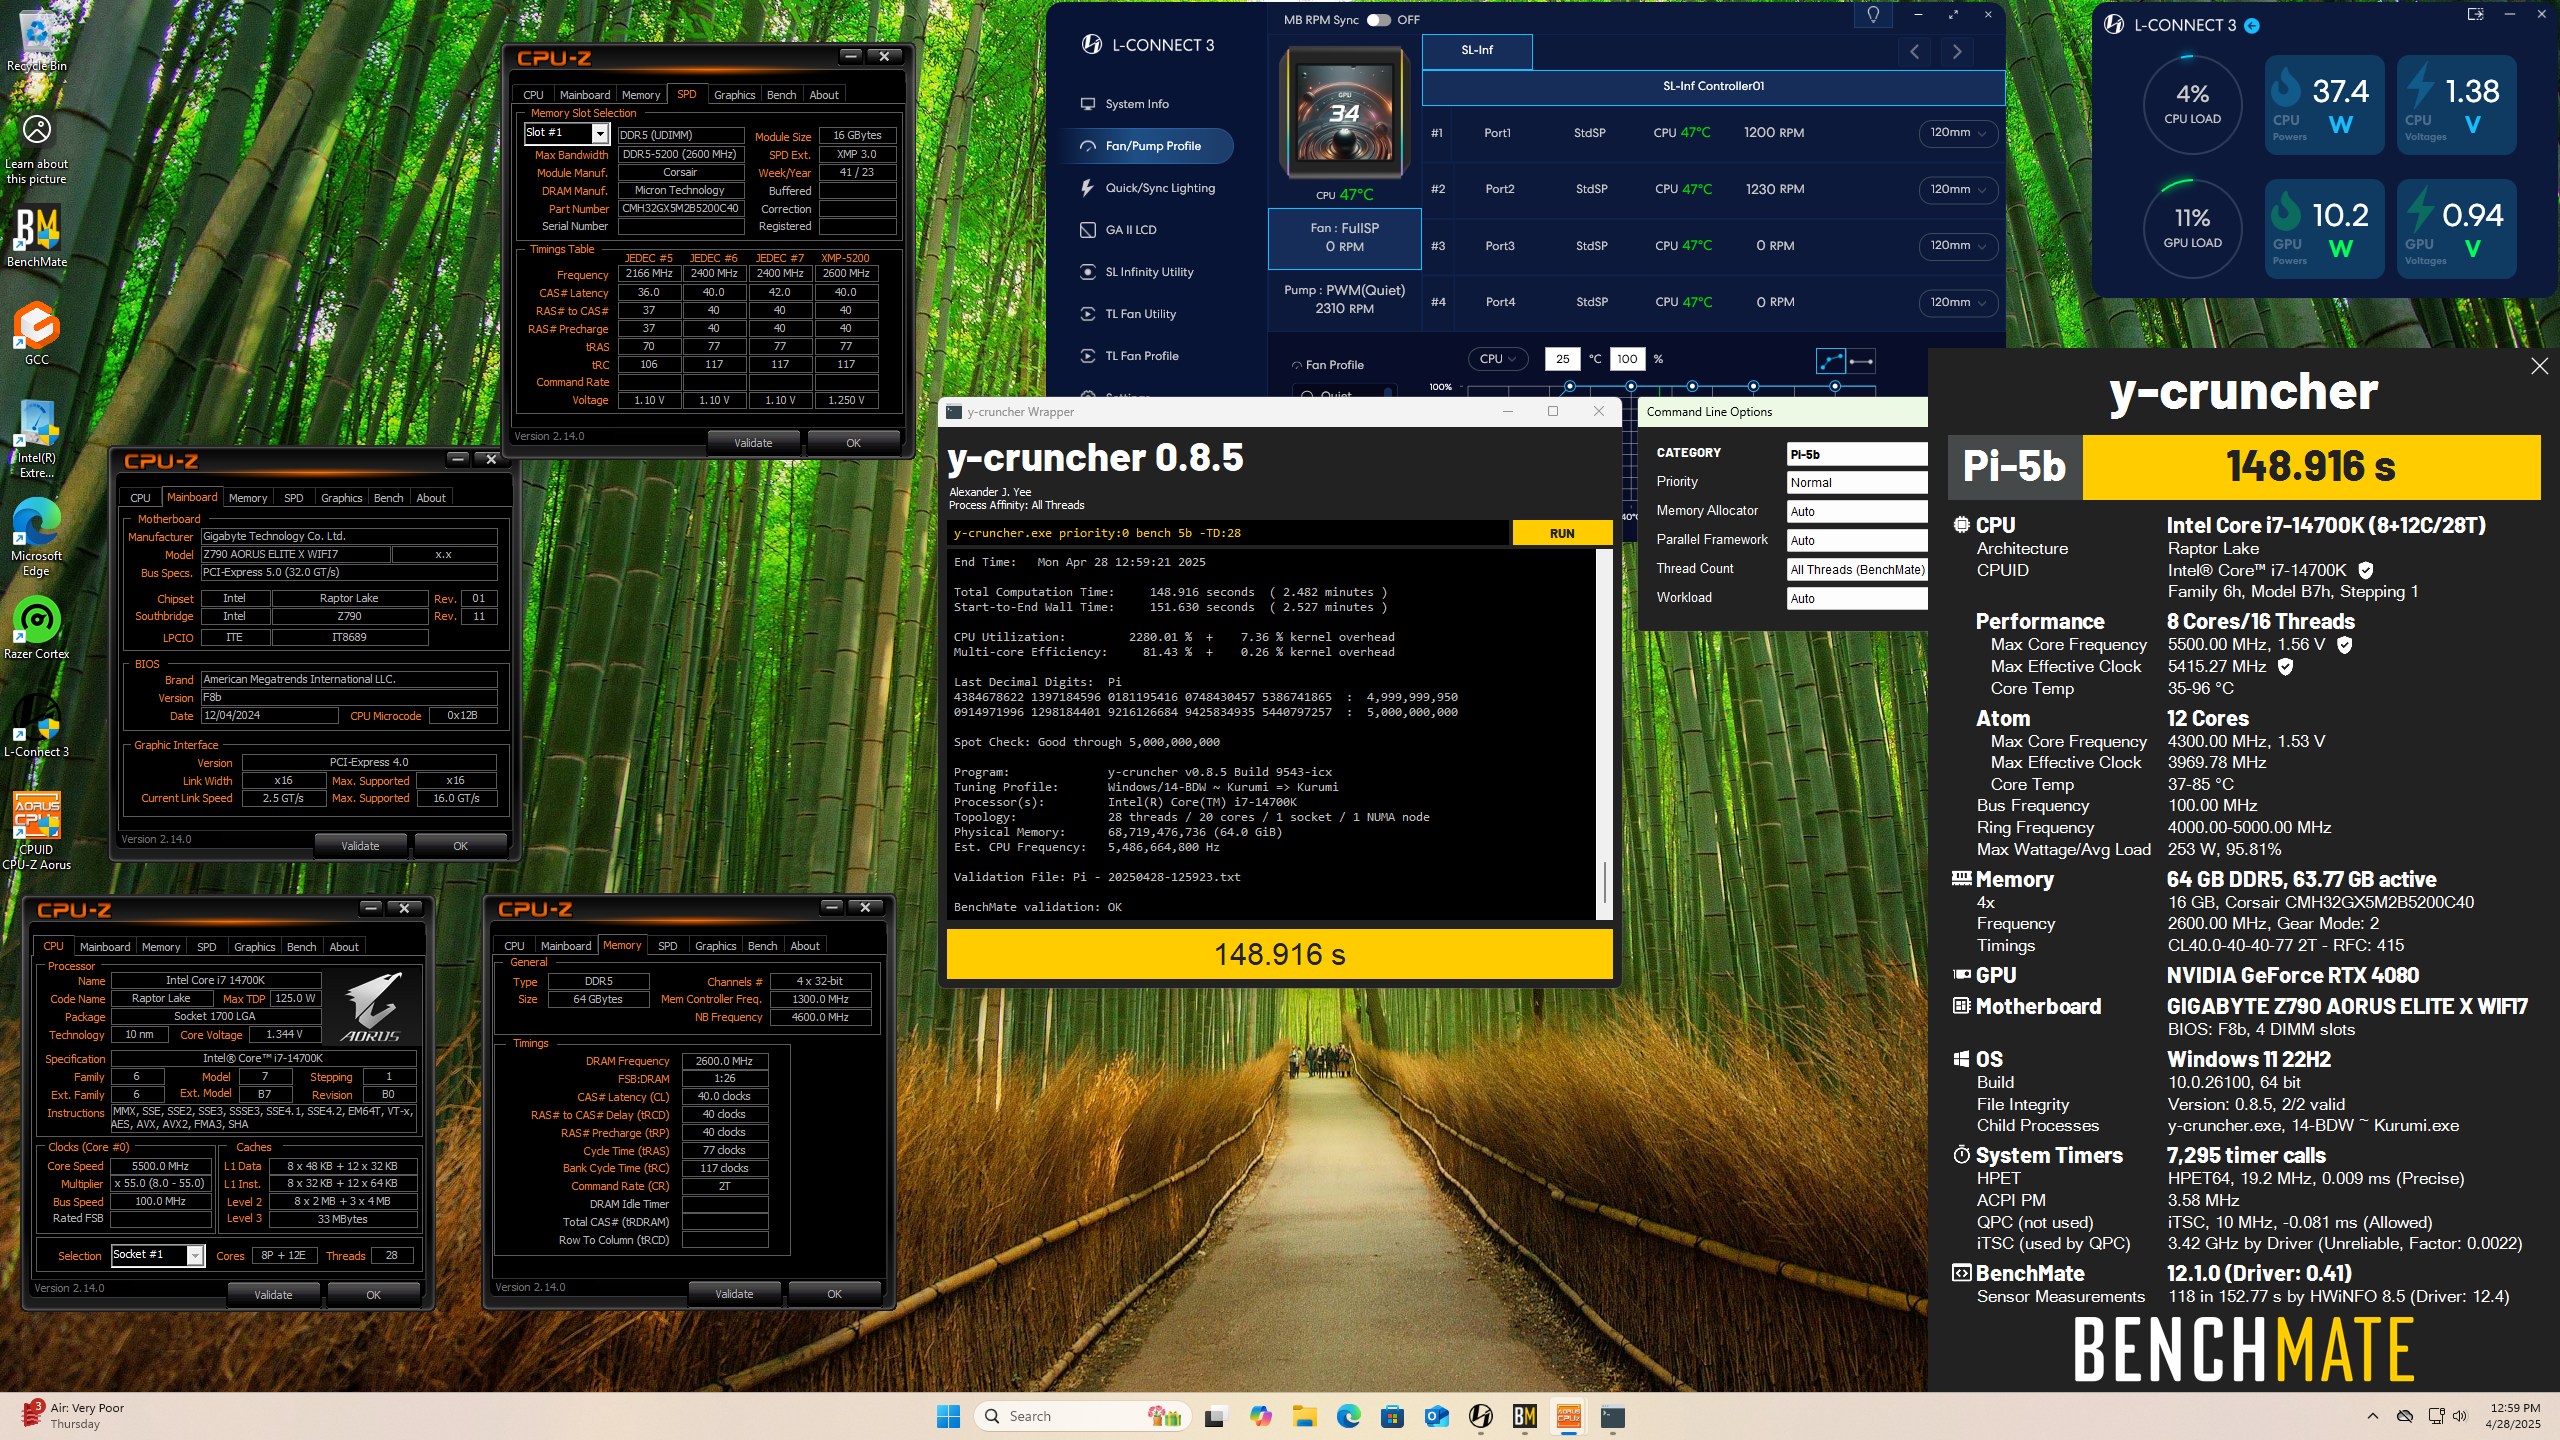Viewport: 2560px width, 1440px height.
Task: Open the Microsoft Edge desktop shortcut
Action: tap(36, 537)
